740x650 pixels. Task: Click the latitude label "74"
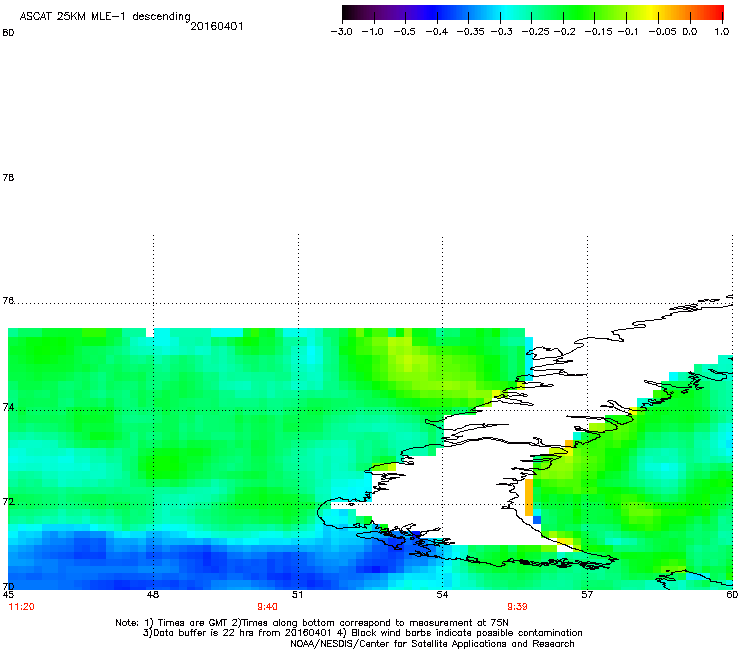[8, 407]
